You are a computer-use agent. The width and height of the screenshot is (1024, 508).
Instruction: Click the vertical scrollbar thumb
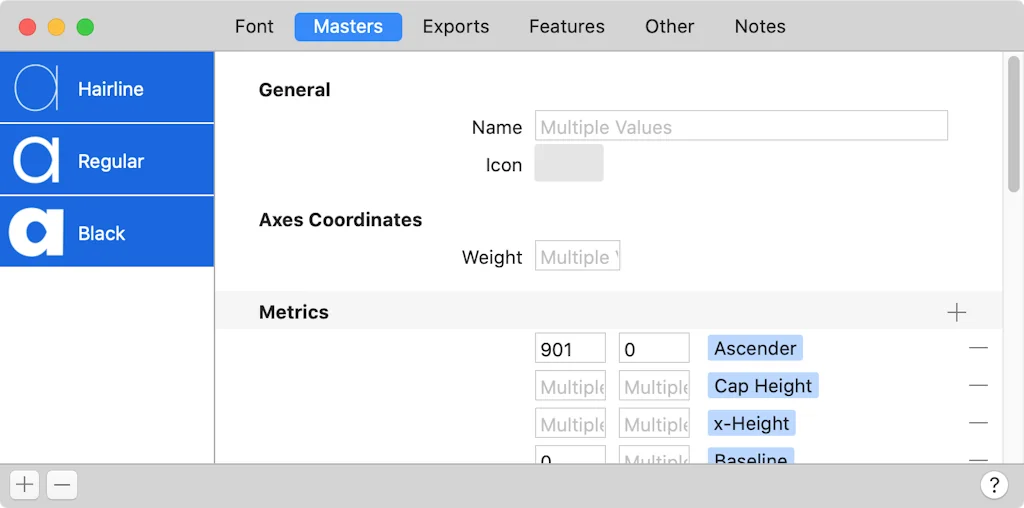coord(1013,122)
